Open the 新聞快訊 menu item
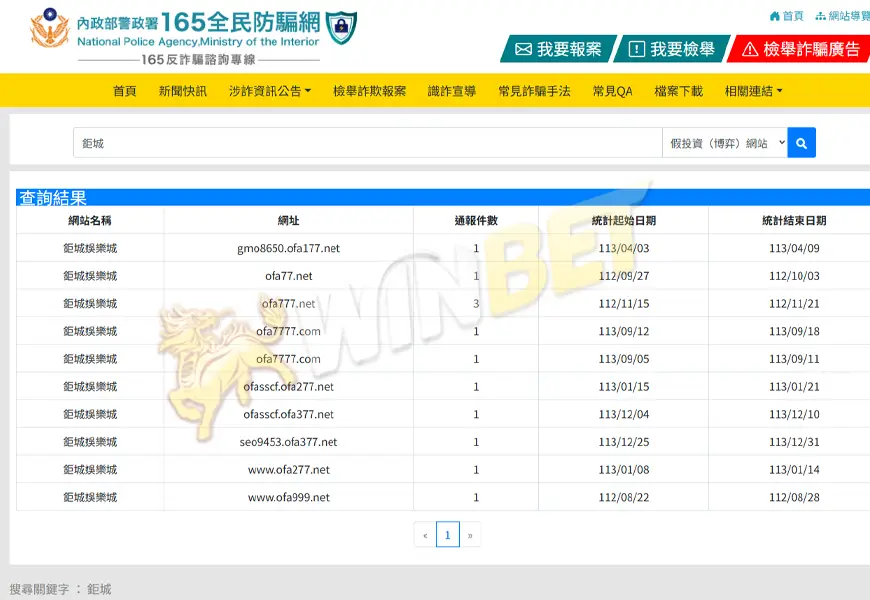870x600 pixels. (x=182, y=91)
